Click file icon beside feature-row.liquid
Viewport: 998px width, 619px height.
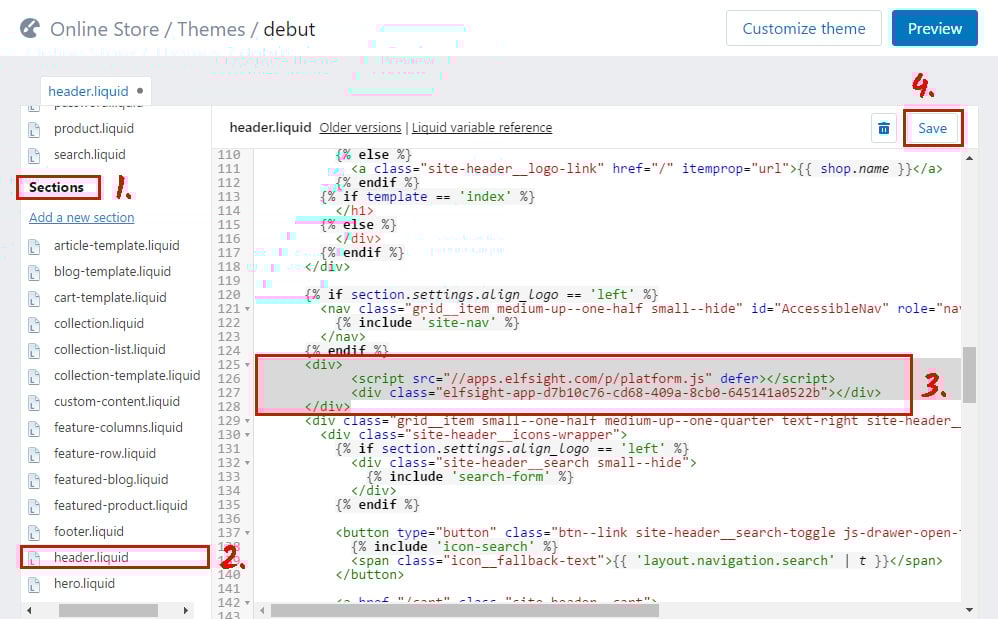[x=34, y=456]
